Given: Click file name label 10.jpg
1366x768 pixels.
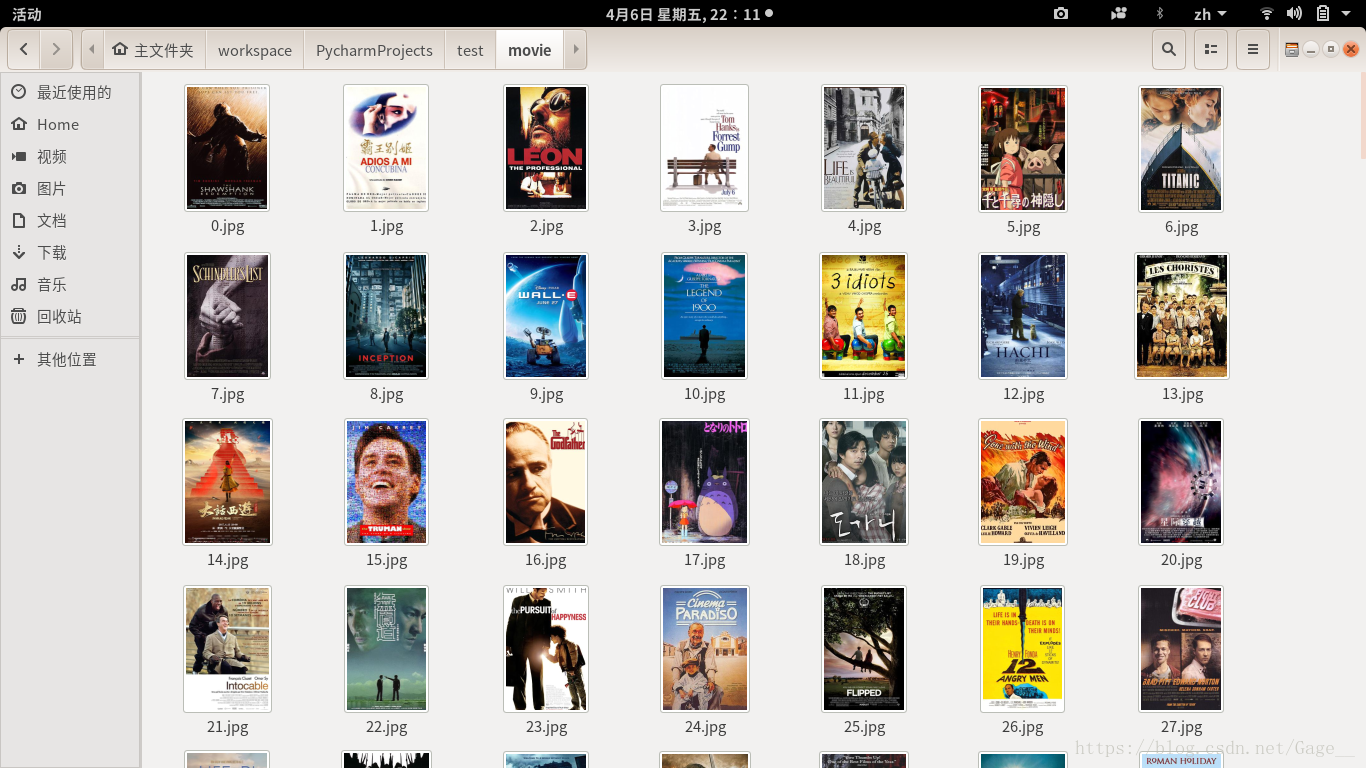Looking at the screenshot, I should click(704, 394).
